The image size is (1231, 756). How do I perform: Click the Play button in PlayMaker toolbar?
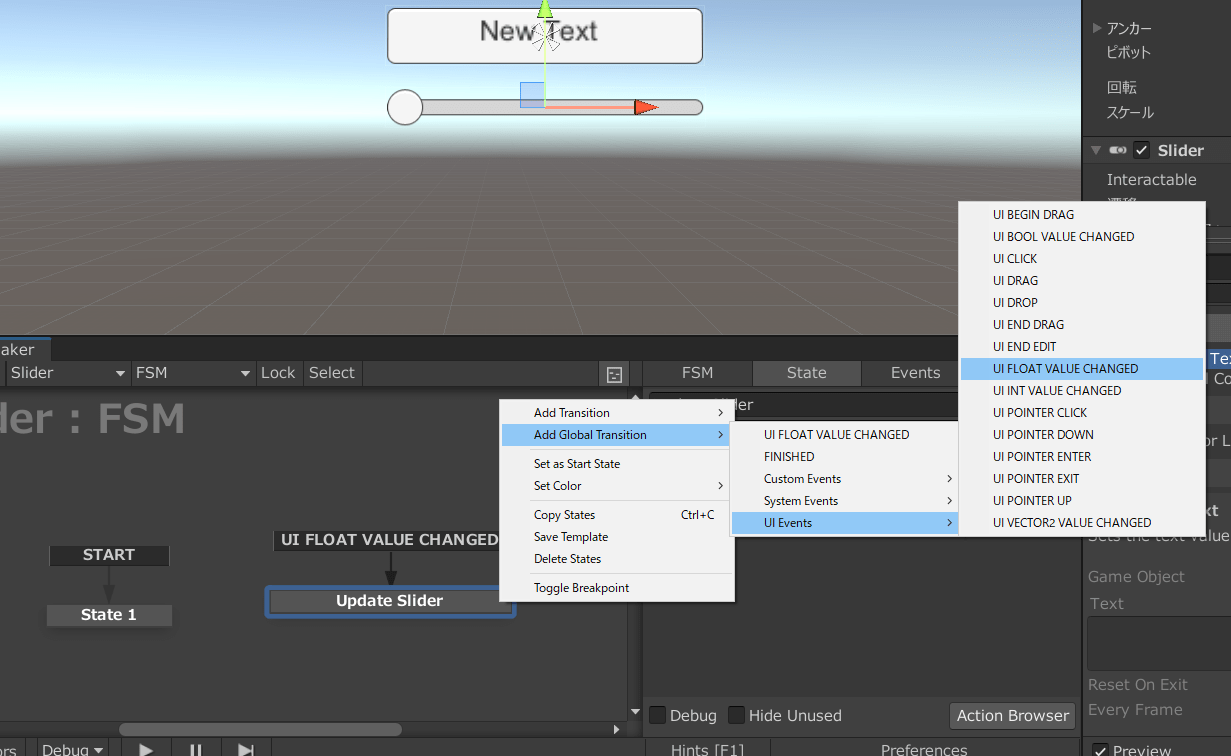[x=146, y=749]
